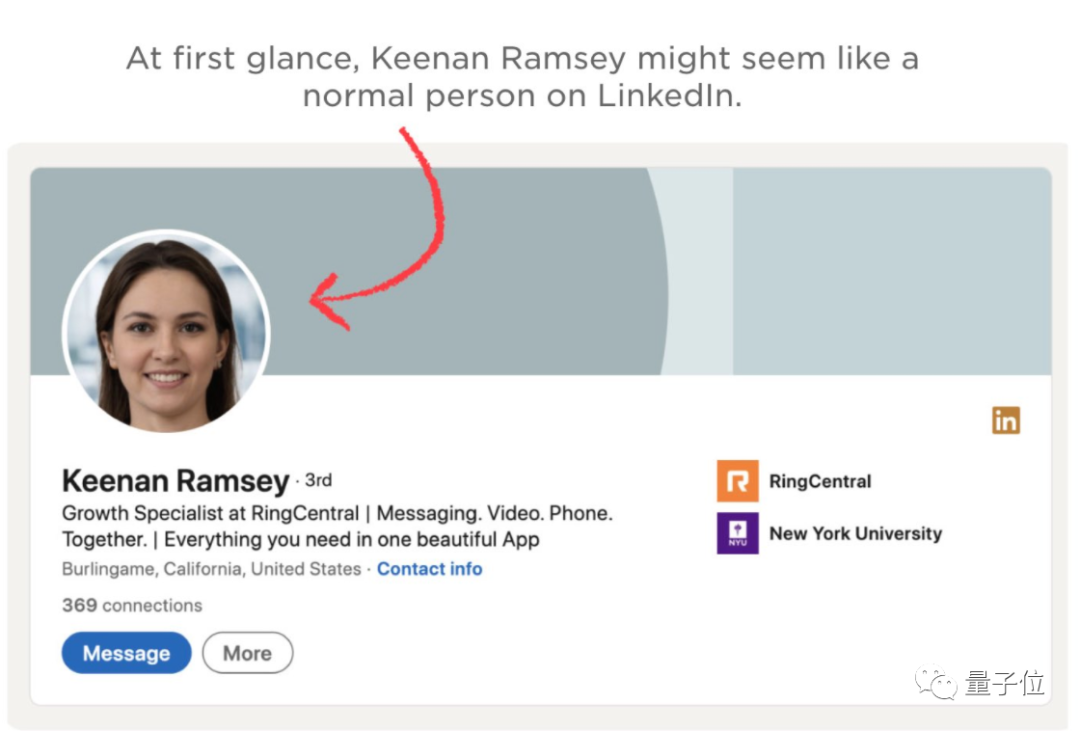
Task: Click the light right section of banner
Action: [890, 270]
